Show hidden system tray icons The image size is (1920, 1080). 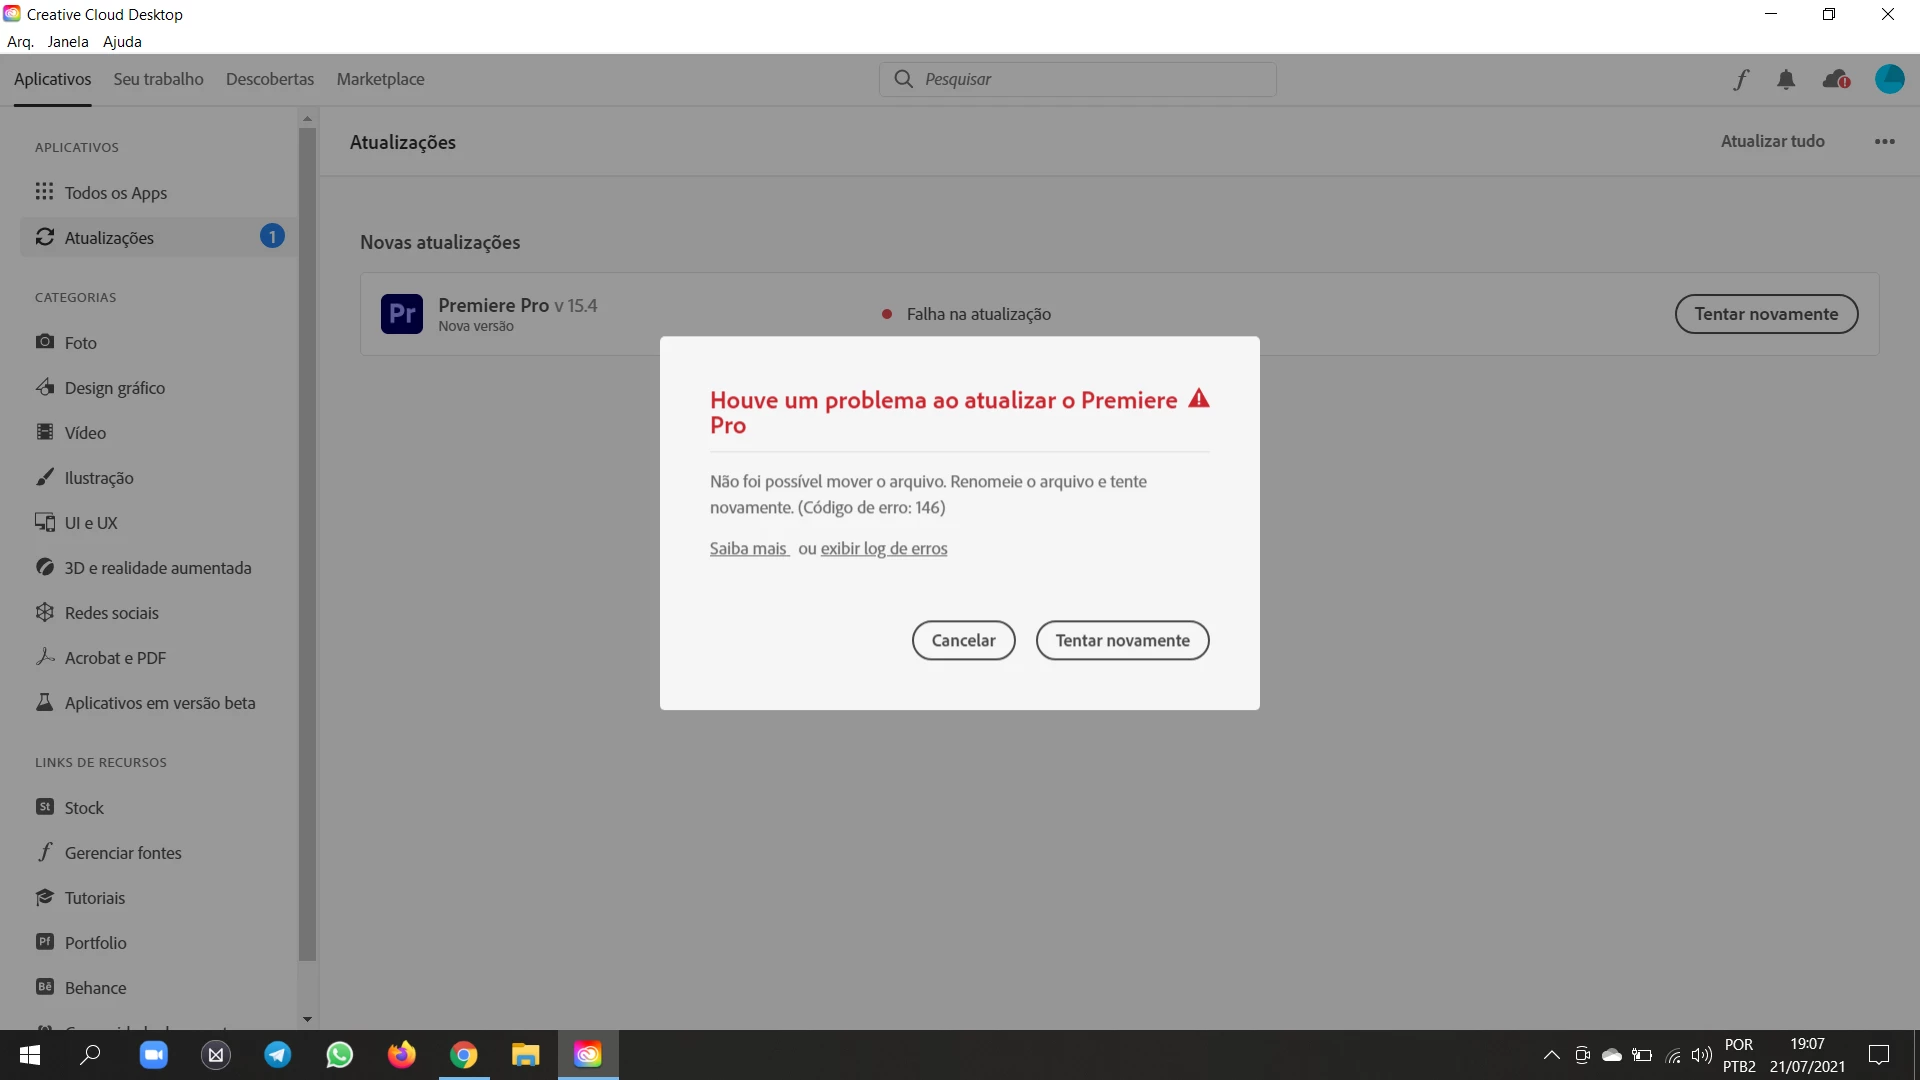(1551, 1055)
